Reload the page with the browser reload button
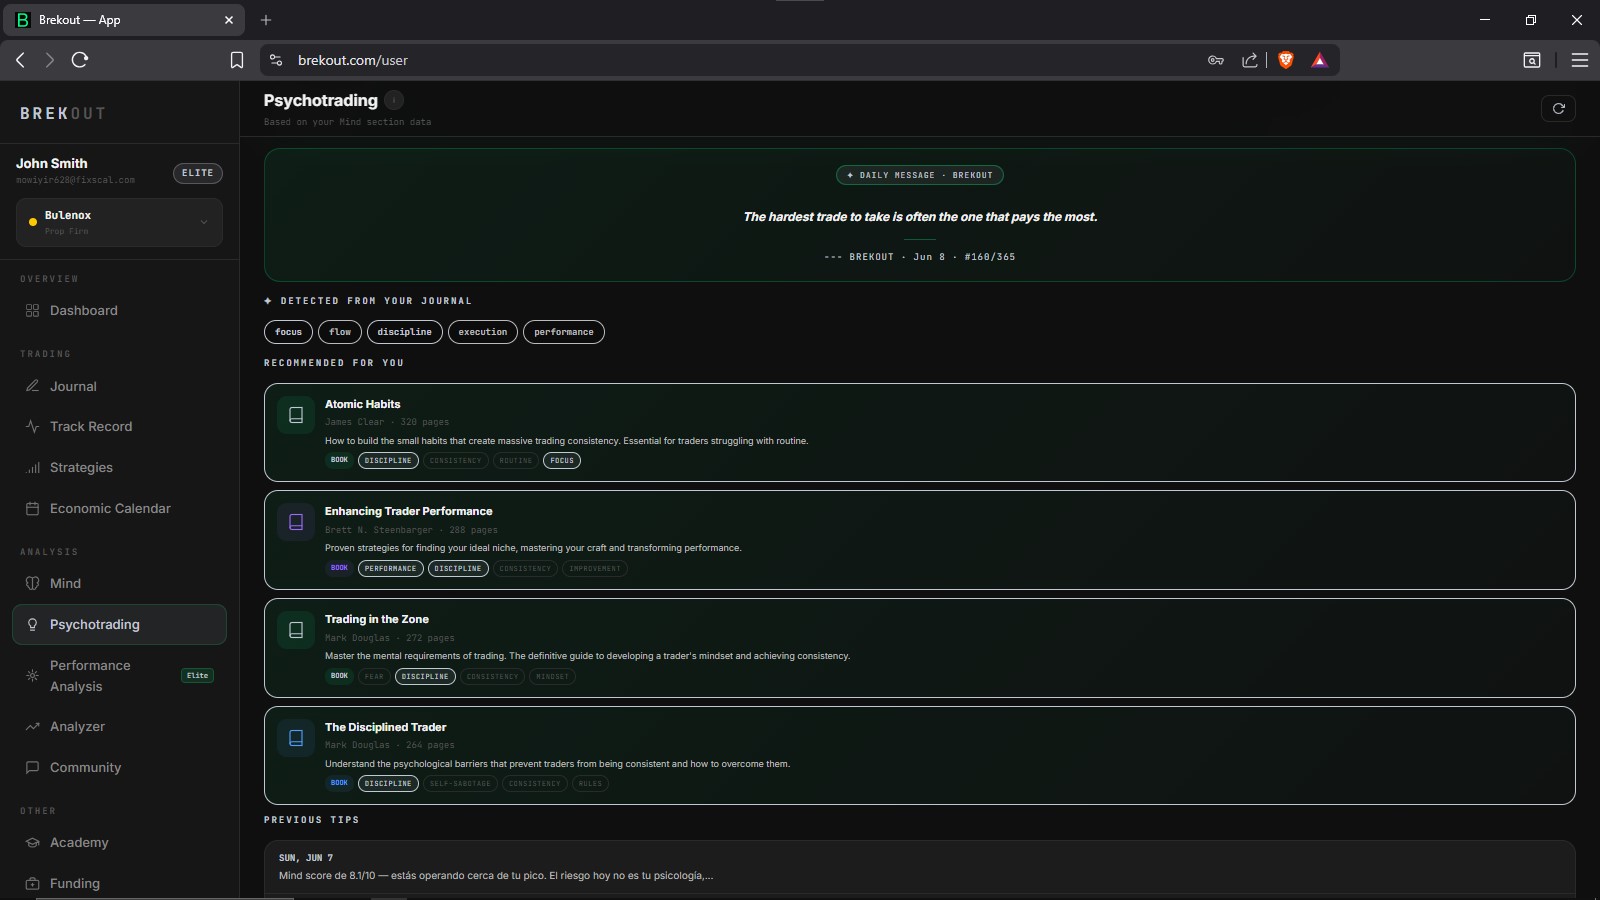Image resolution: width=1600 pixels, height=900 pixels. 80,60
